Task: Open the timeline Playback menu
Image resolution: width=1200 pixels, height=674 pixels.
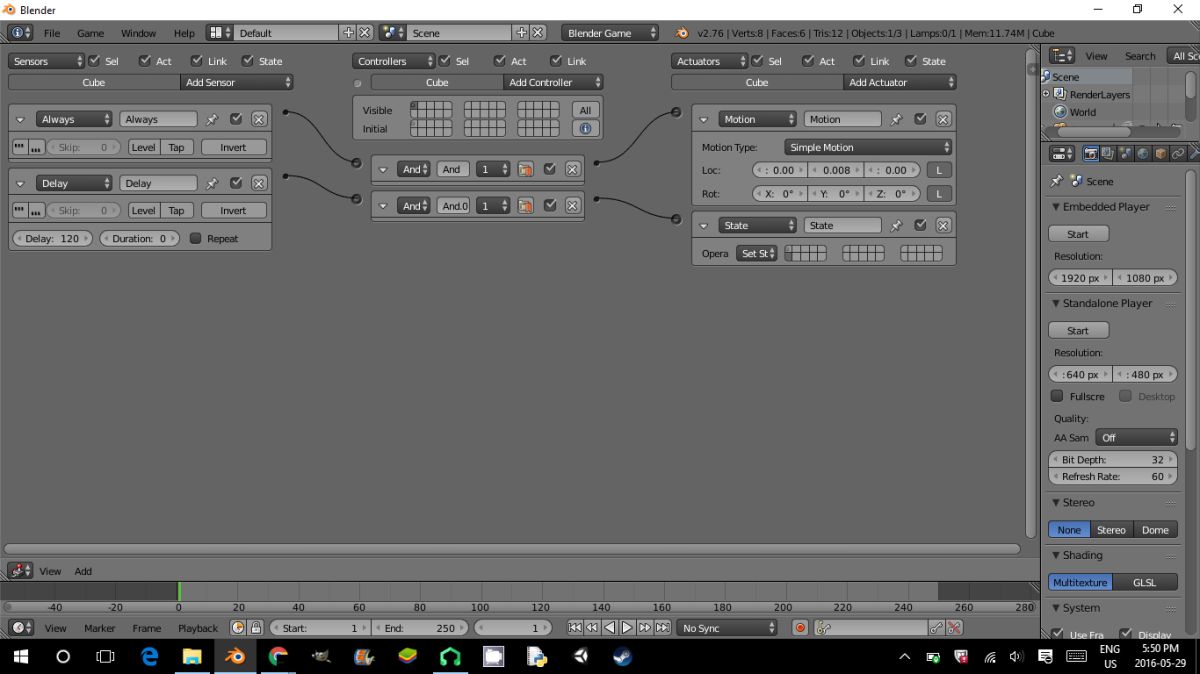Action: (198, 628)
